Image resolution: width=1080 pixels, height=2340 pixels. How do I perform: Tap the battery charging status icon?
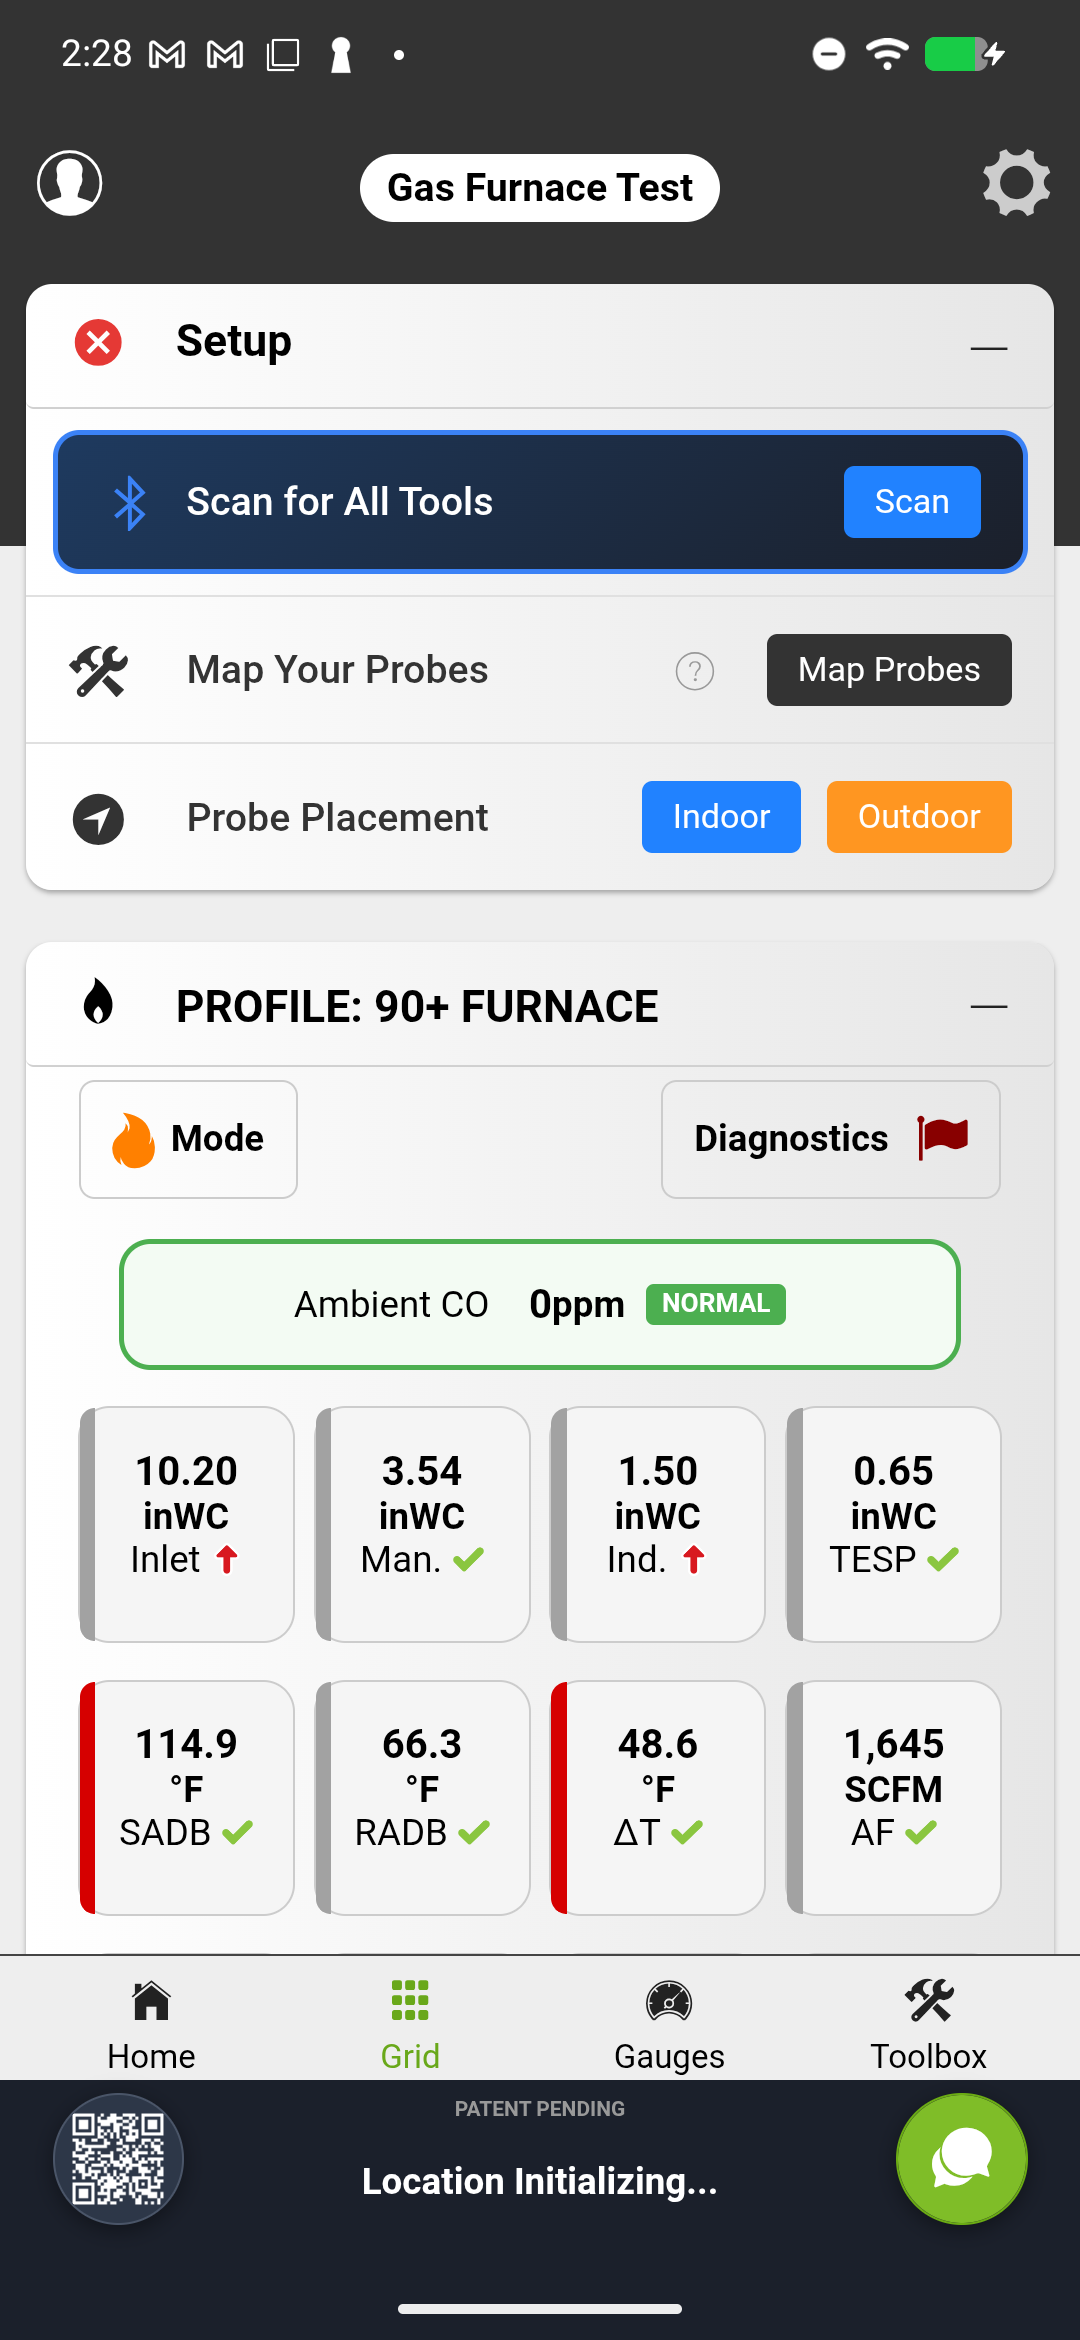[x=964, y=53]
